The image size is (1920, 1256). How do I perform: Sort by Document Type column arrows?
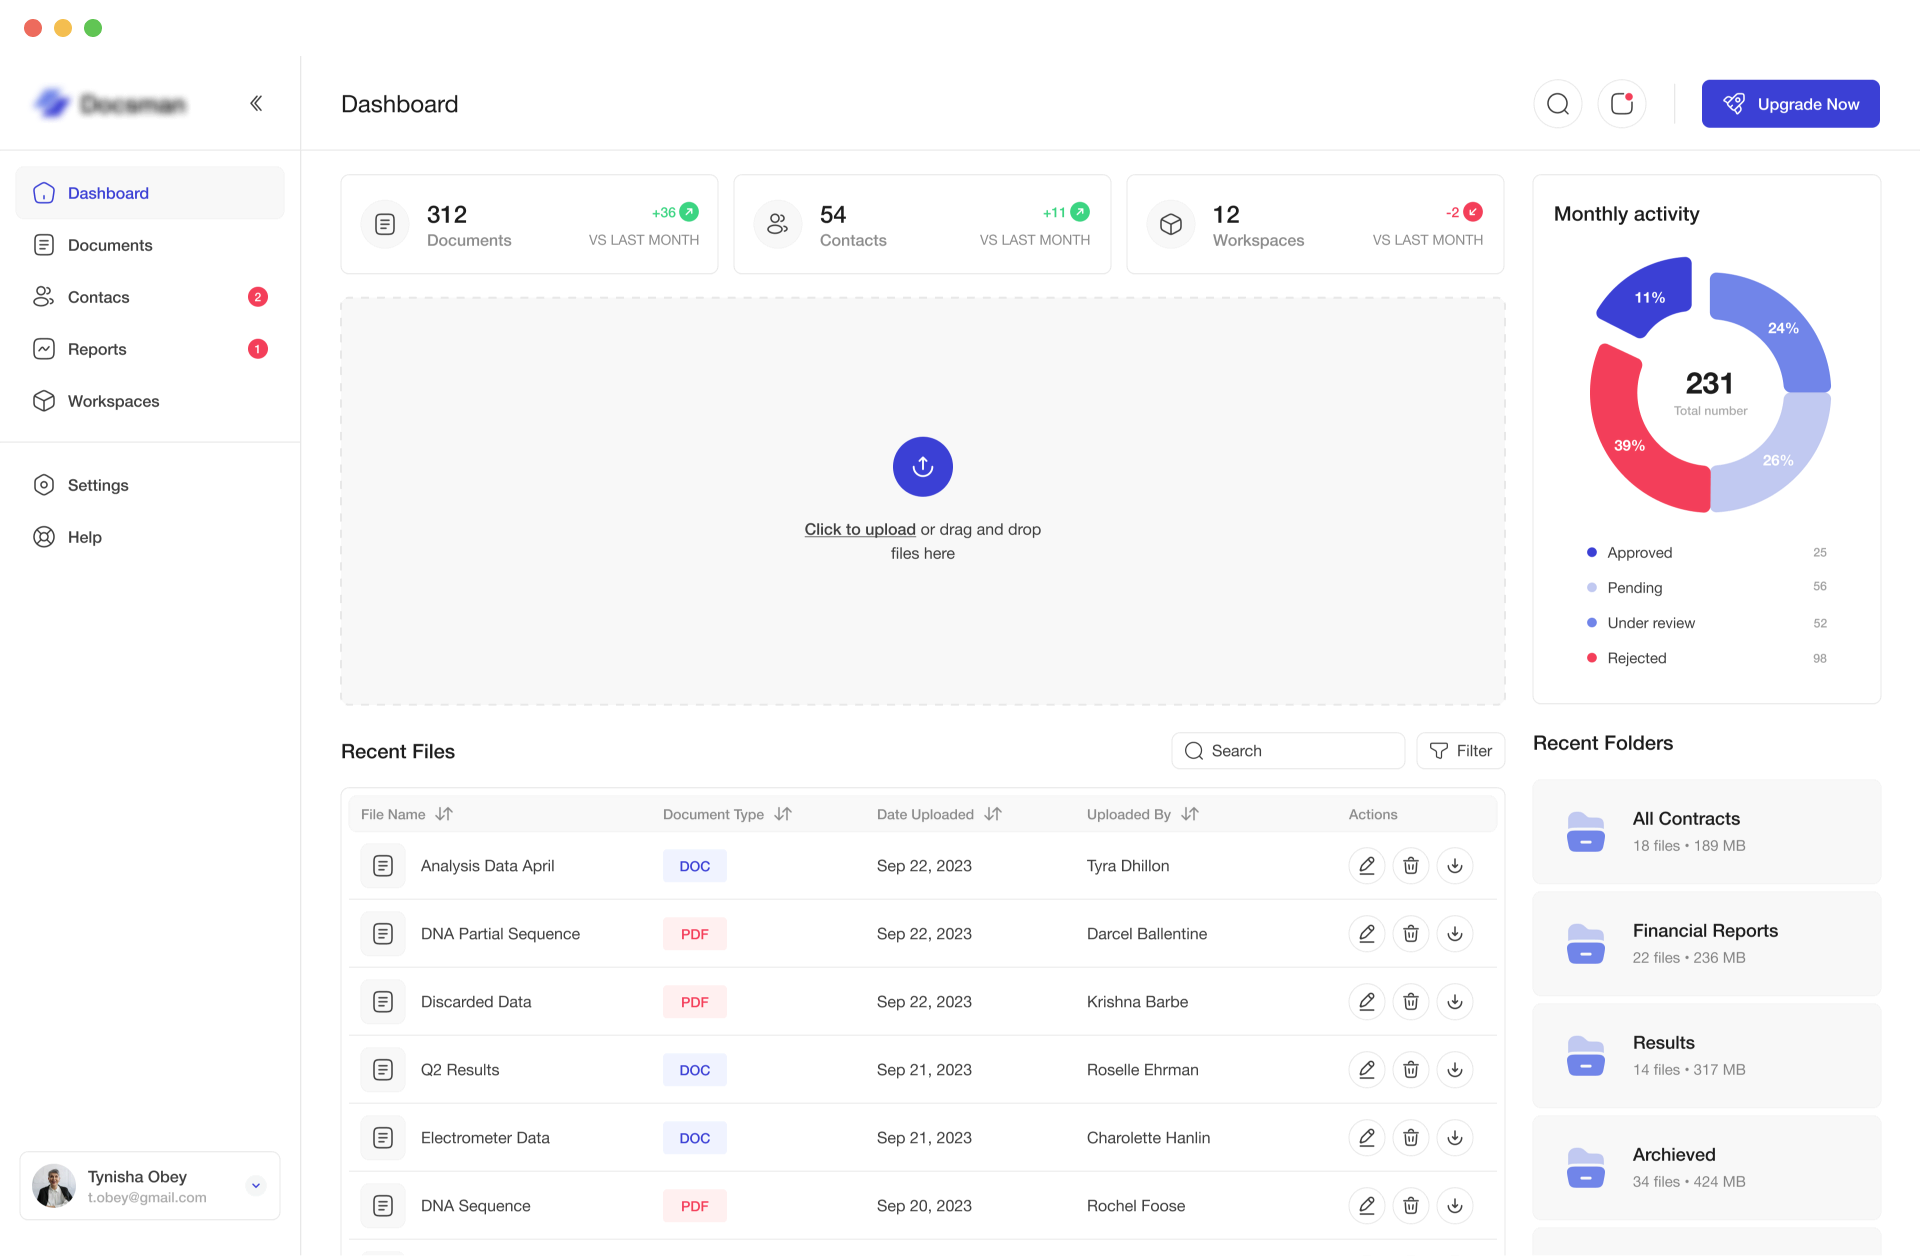[x=783, y=814]
